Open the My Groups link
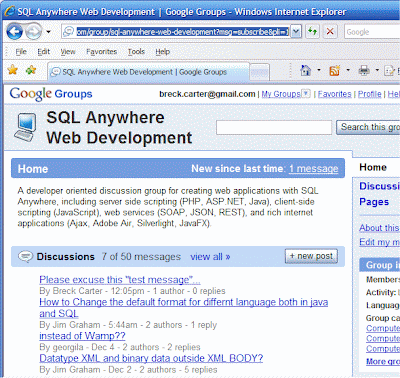 tap(281, 94)
